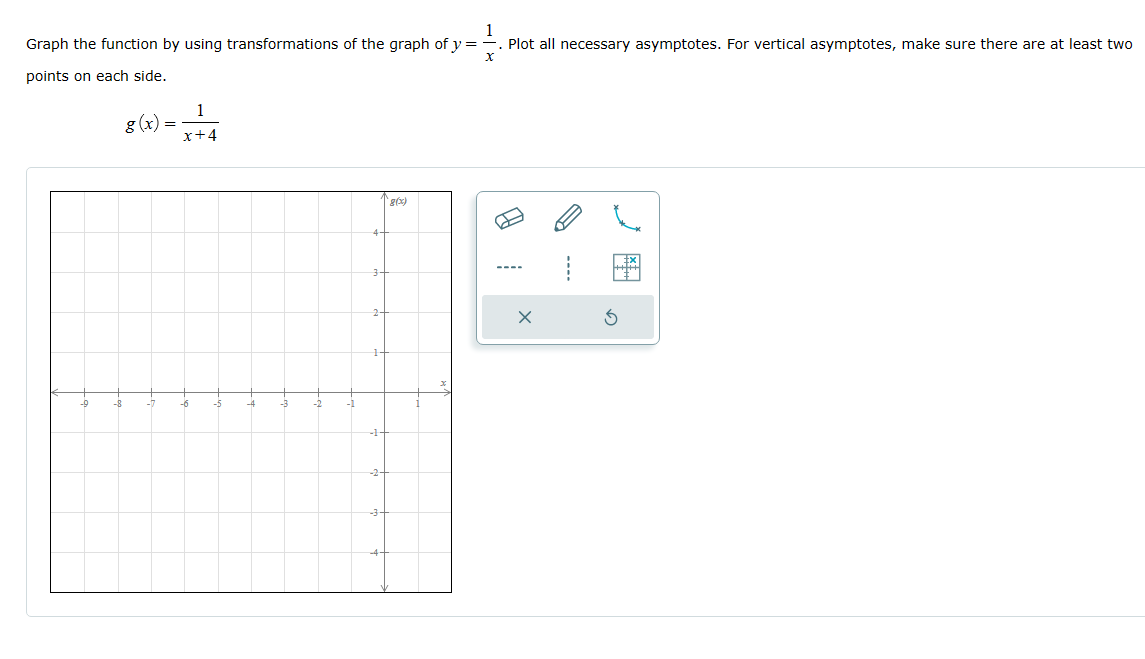Click the grid intersection at (-5, -1)
Viewport: 1145px width, 659px height.
(217, 431)
